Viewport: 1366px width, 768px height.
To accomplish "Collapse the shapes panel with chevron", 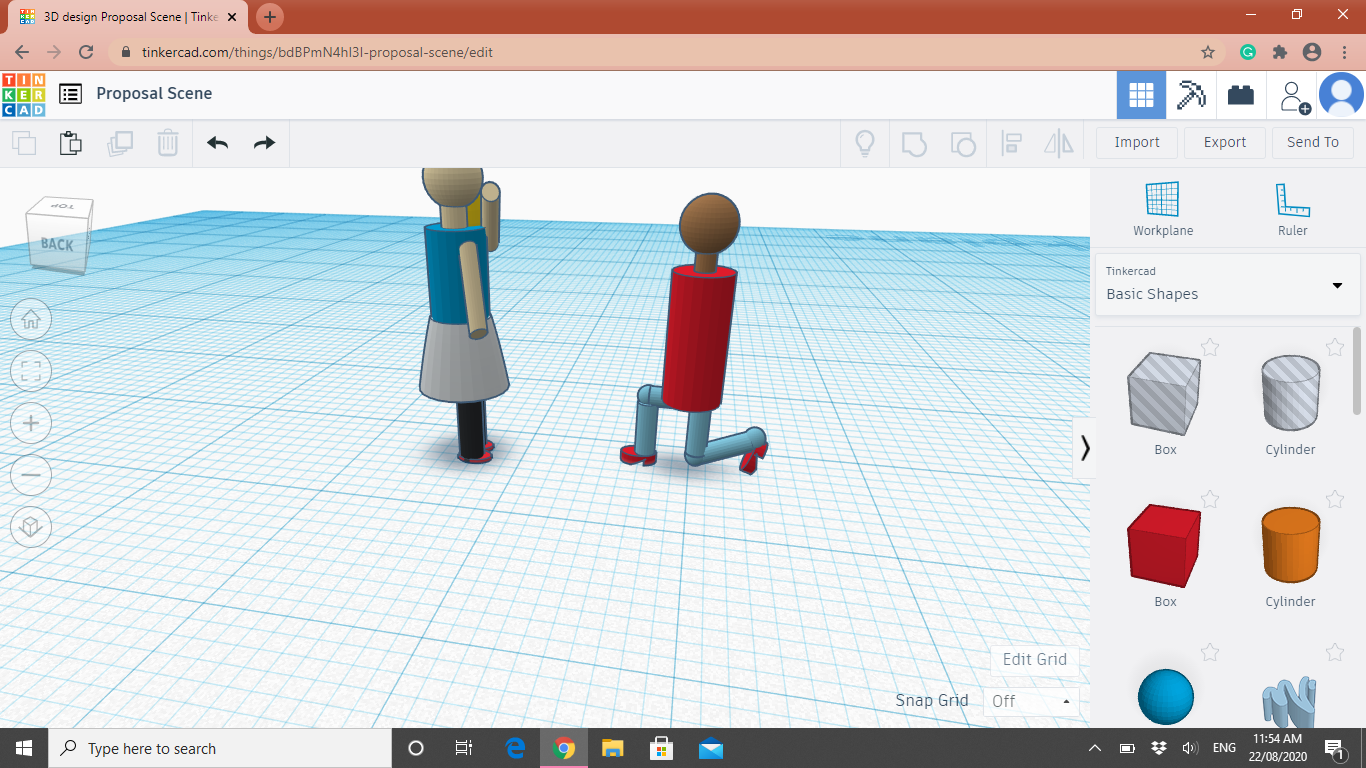I will [1085, 448].
